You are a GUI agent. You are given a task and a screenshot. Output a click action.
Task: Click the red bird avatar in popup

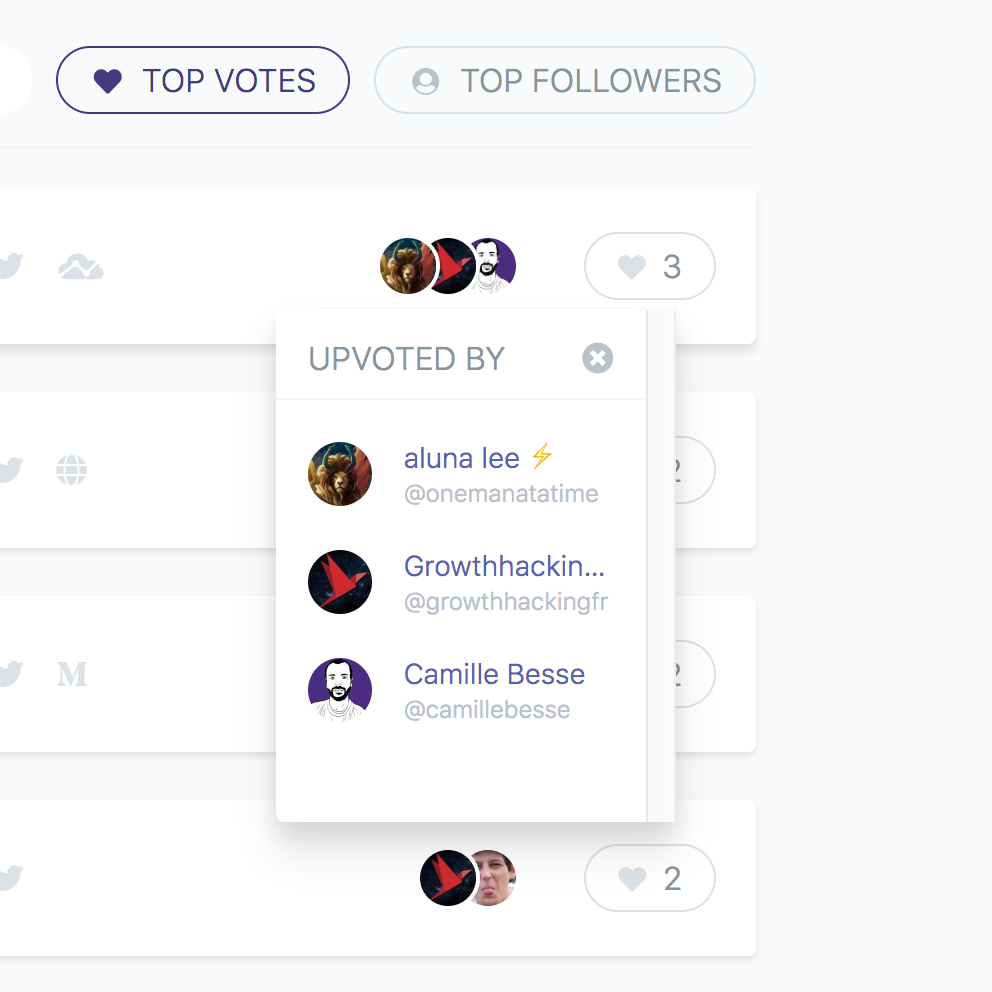coord(340,582)
